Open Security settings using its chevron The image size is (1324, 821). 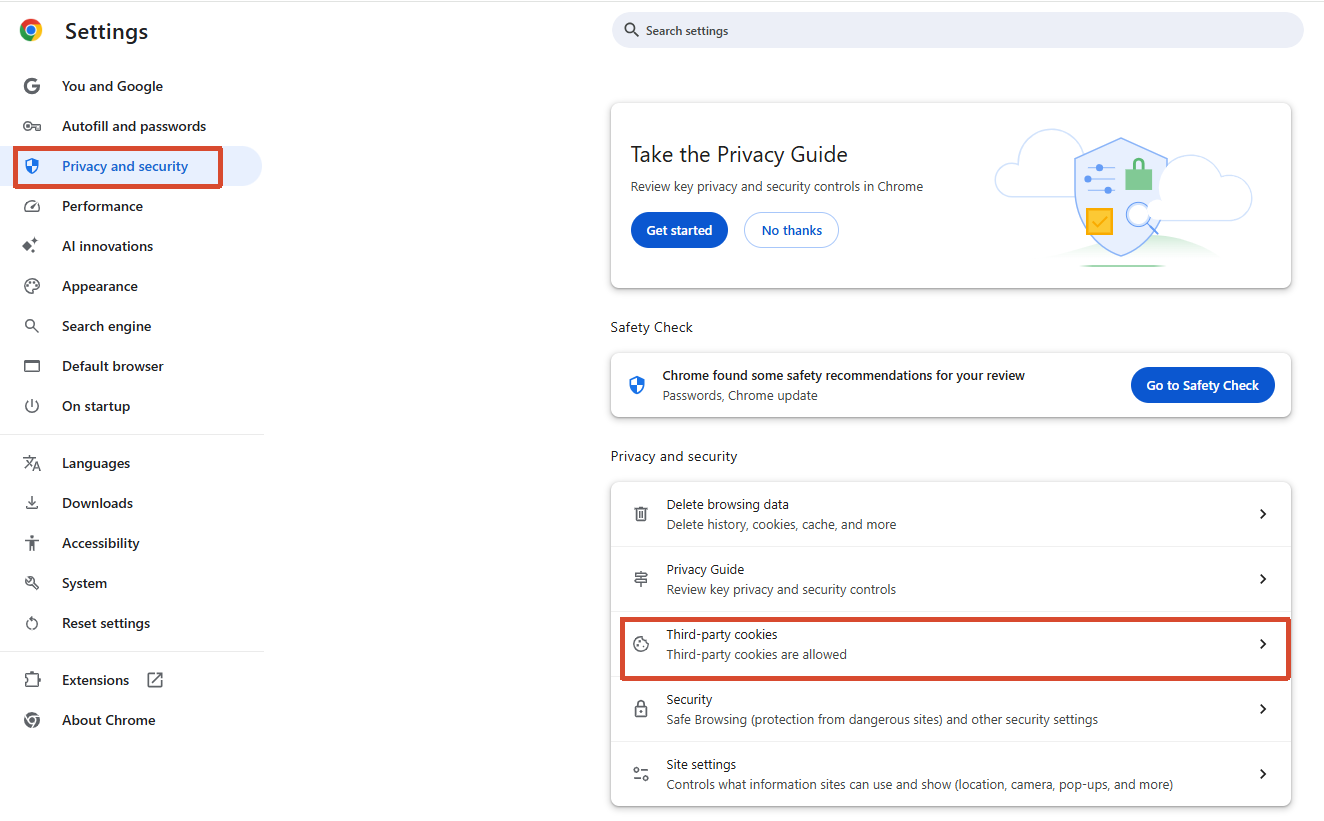[x=1263, y=709]
